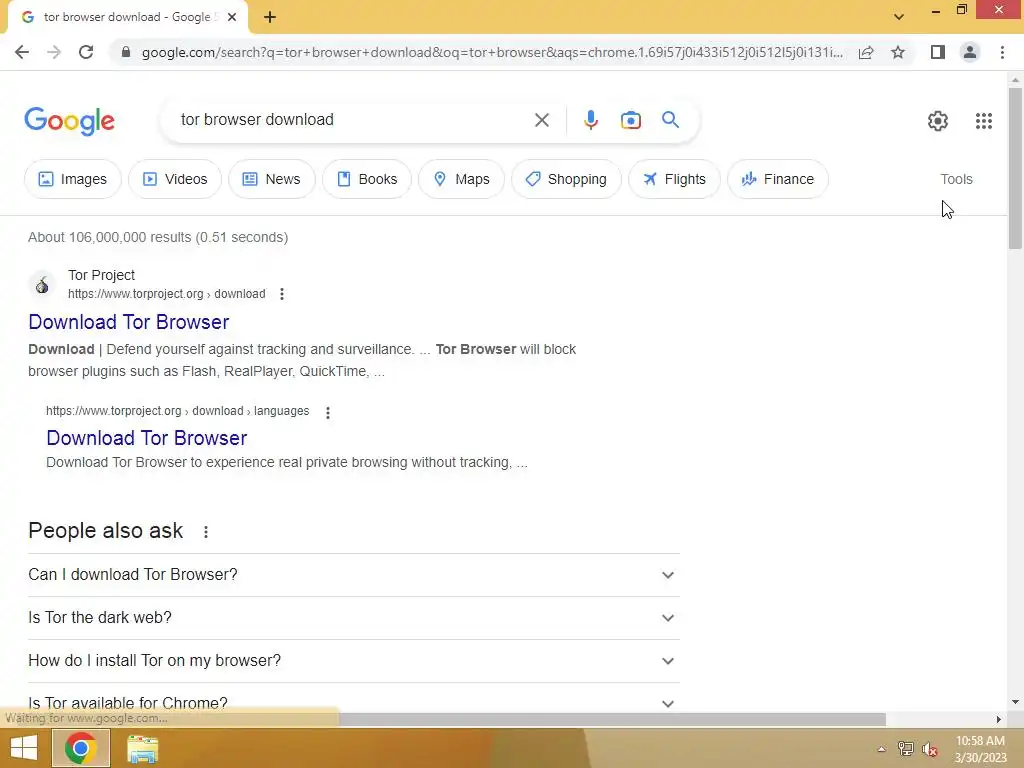Open the Google apps grid
Screen dimensions: 1024x768
click(984, 121)
